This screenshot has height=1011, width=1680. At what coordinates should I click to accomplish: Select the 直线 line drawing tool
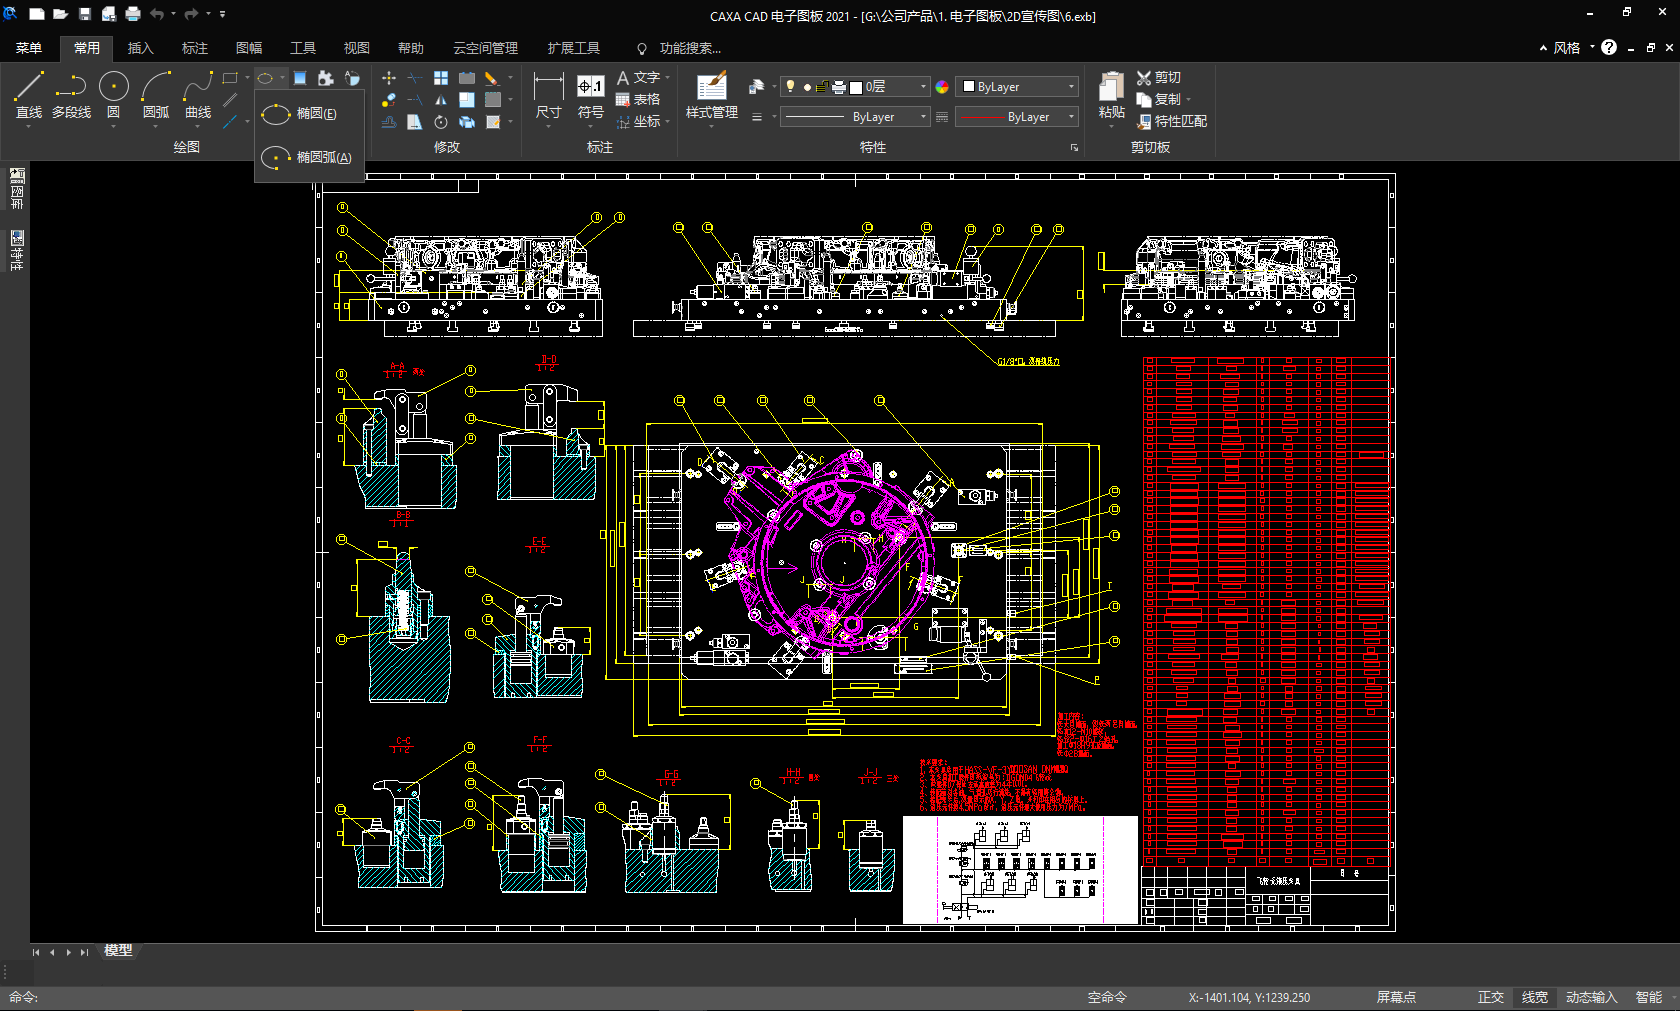[x=29, y=95]
